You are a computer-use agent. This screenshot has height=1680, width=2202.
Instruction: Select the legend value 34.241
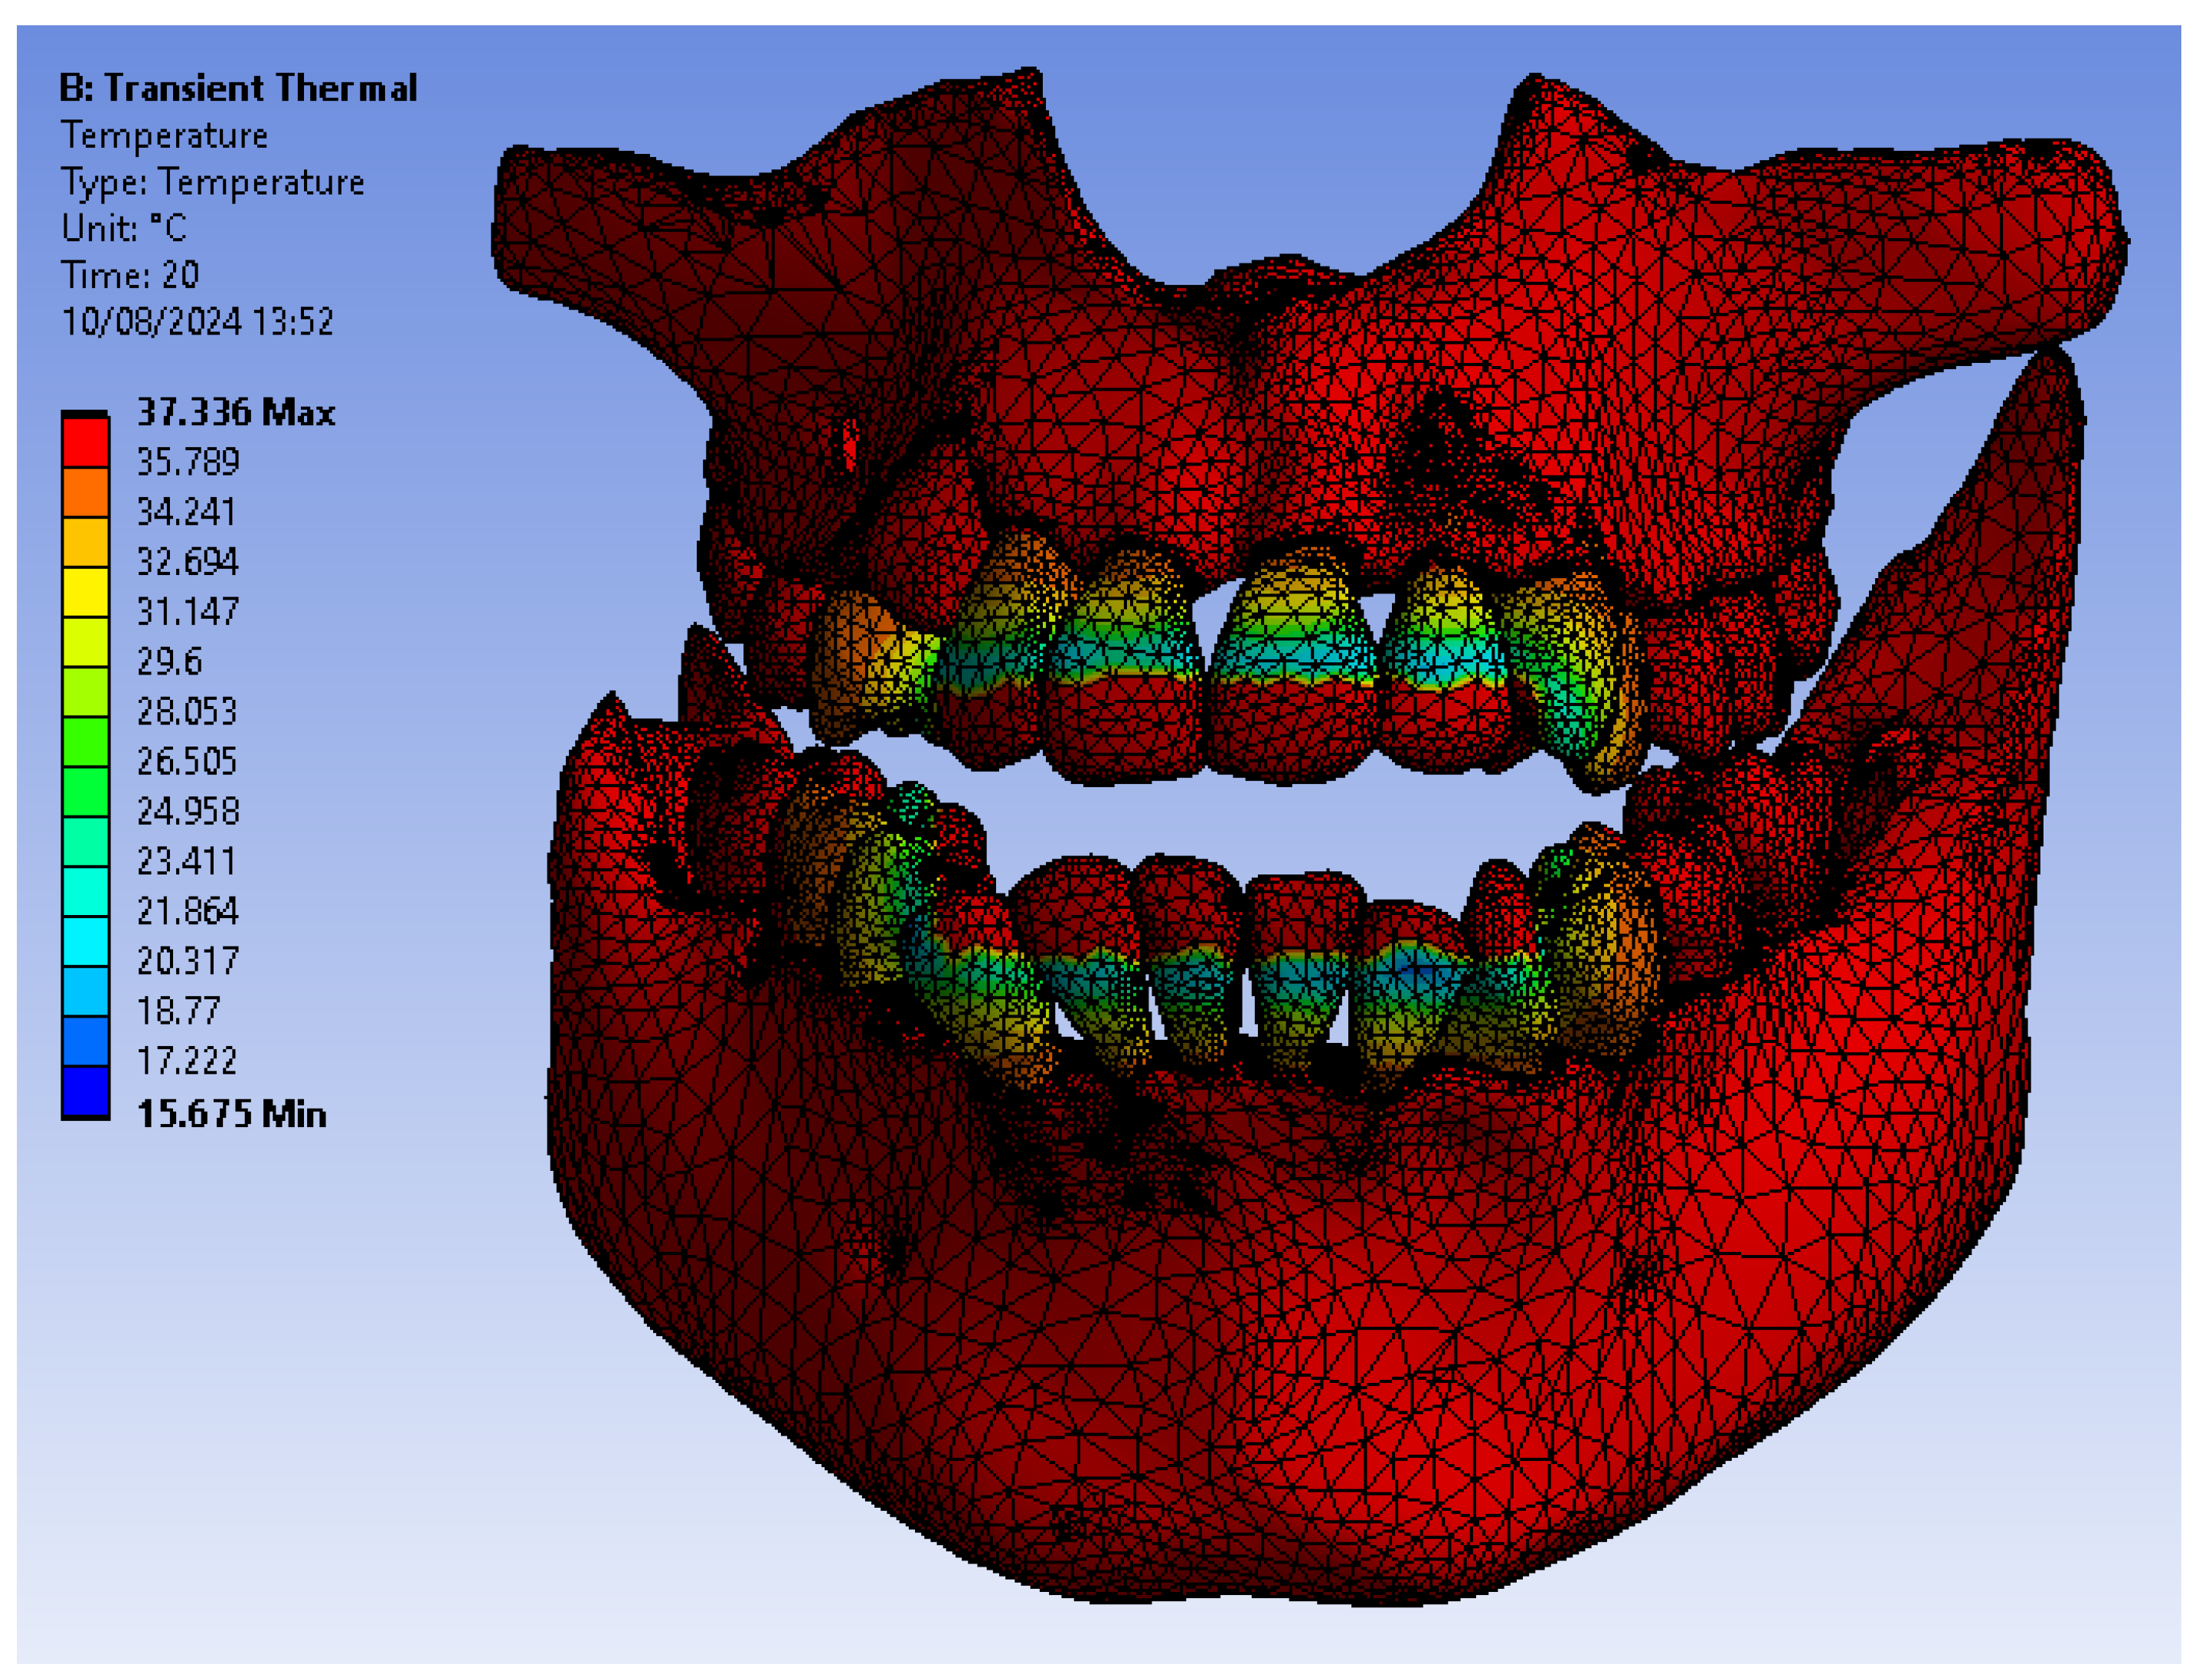pos(187,512)
